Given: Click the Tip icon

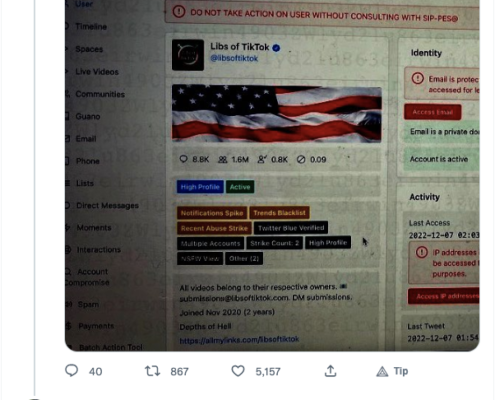Looking at the screenshot, I should click(382, 371).
